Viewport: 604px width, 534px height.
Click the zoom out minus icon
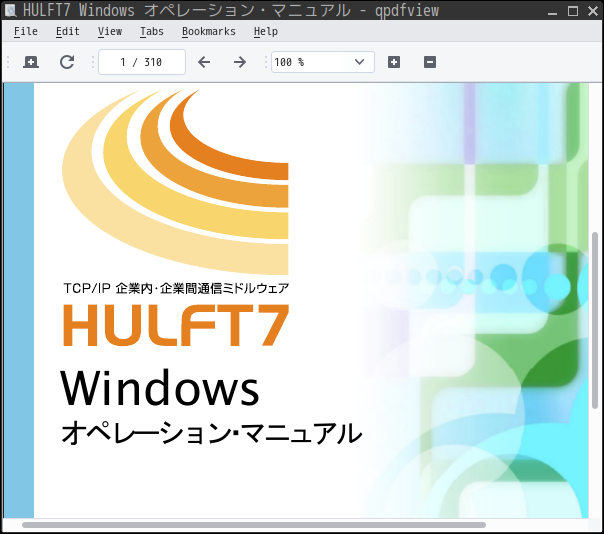tap(430, 62)
